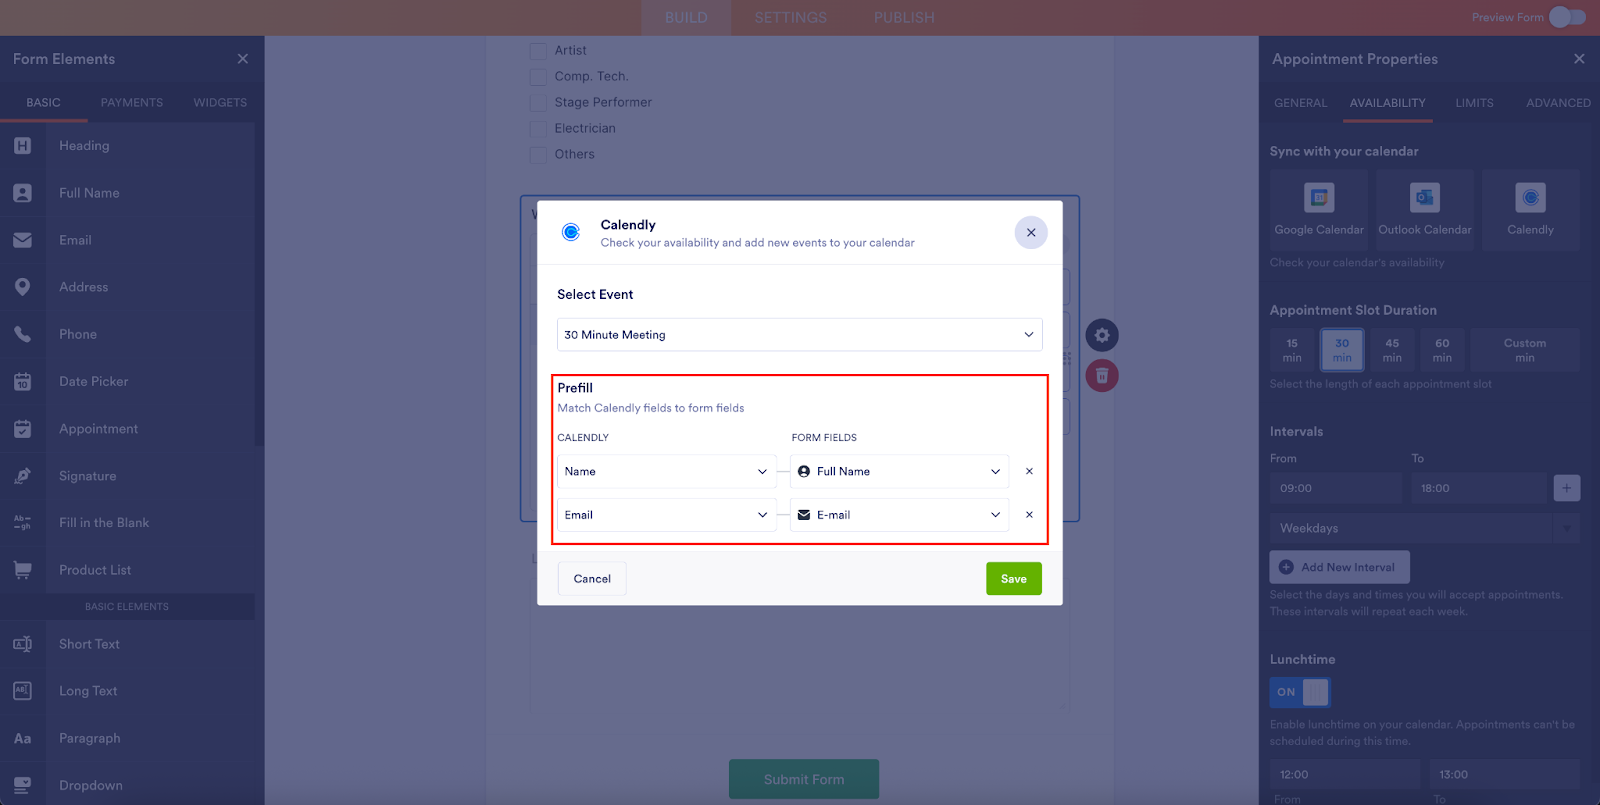Check the Comp. Tech. checkbox
The image size is (1600, 805).
[x=538, y=76]
